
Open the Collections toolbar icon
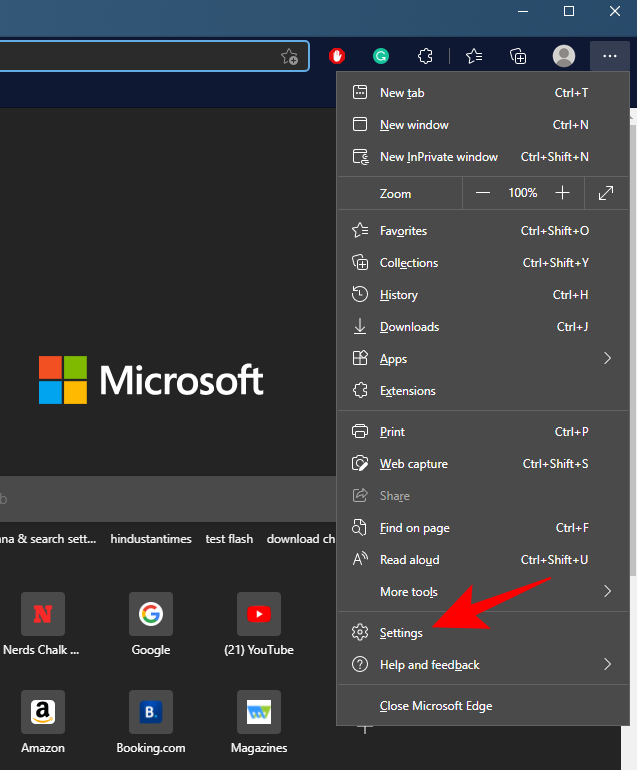(518, 56)
